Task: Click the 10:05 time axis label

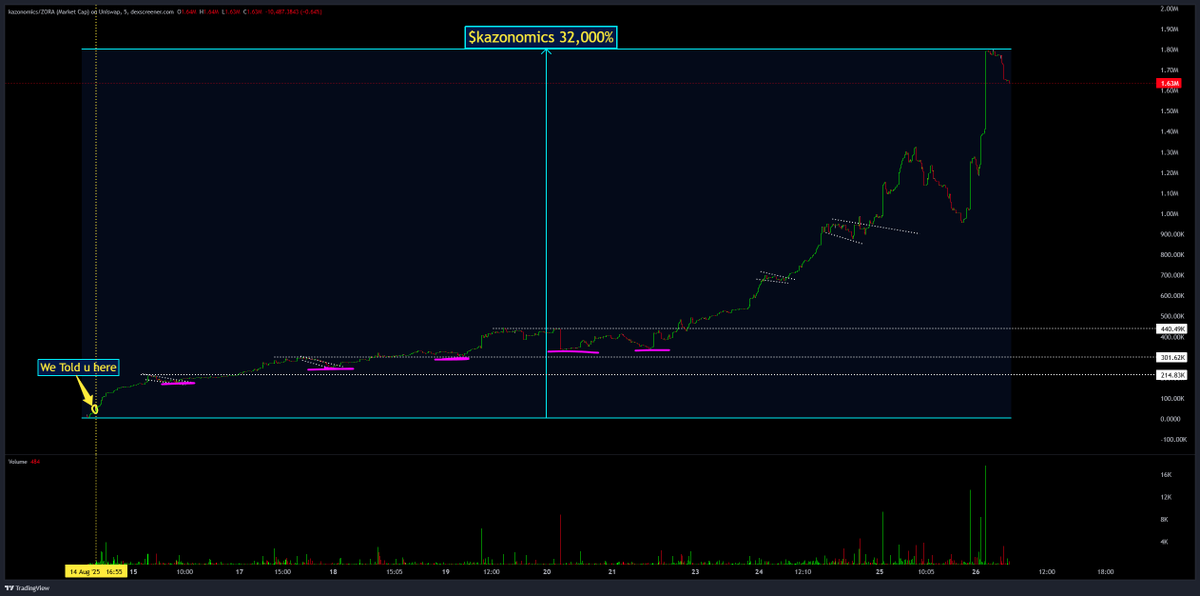Action: 925,573
